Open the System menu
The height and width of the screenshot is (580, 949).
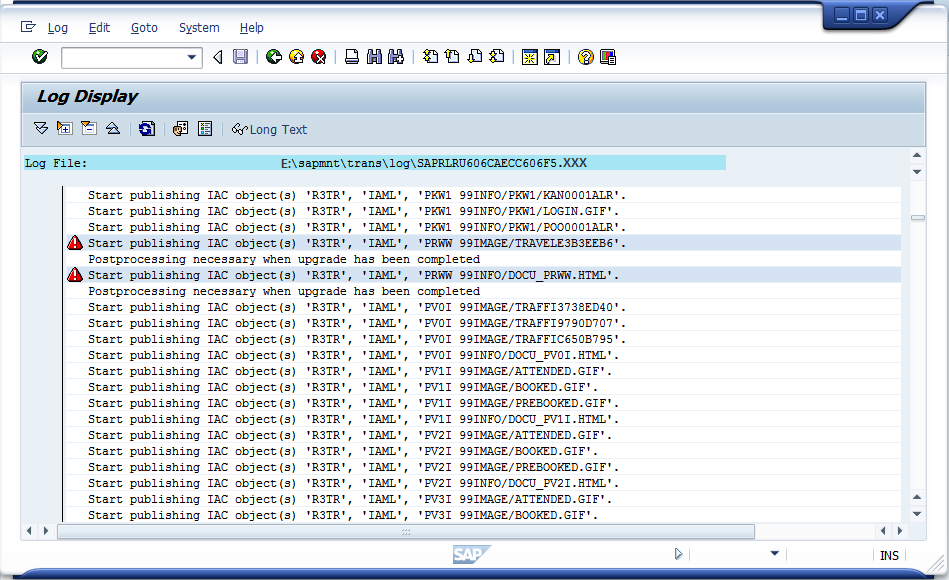pyautogui.click(x=199, y=28)
